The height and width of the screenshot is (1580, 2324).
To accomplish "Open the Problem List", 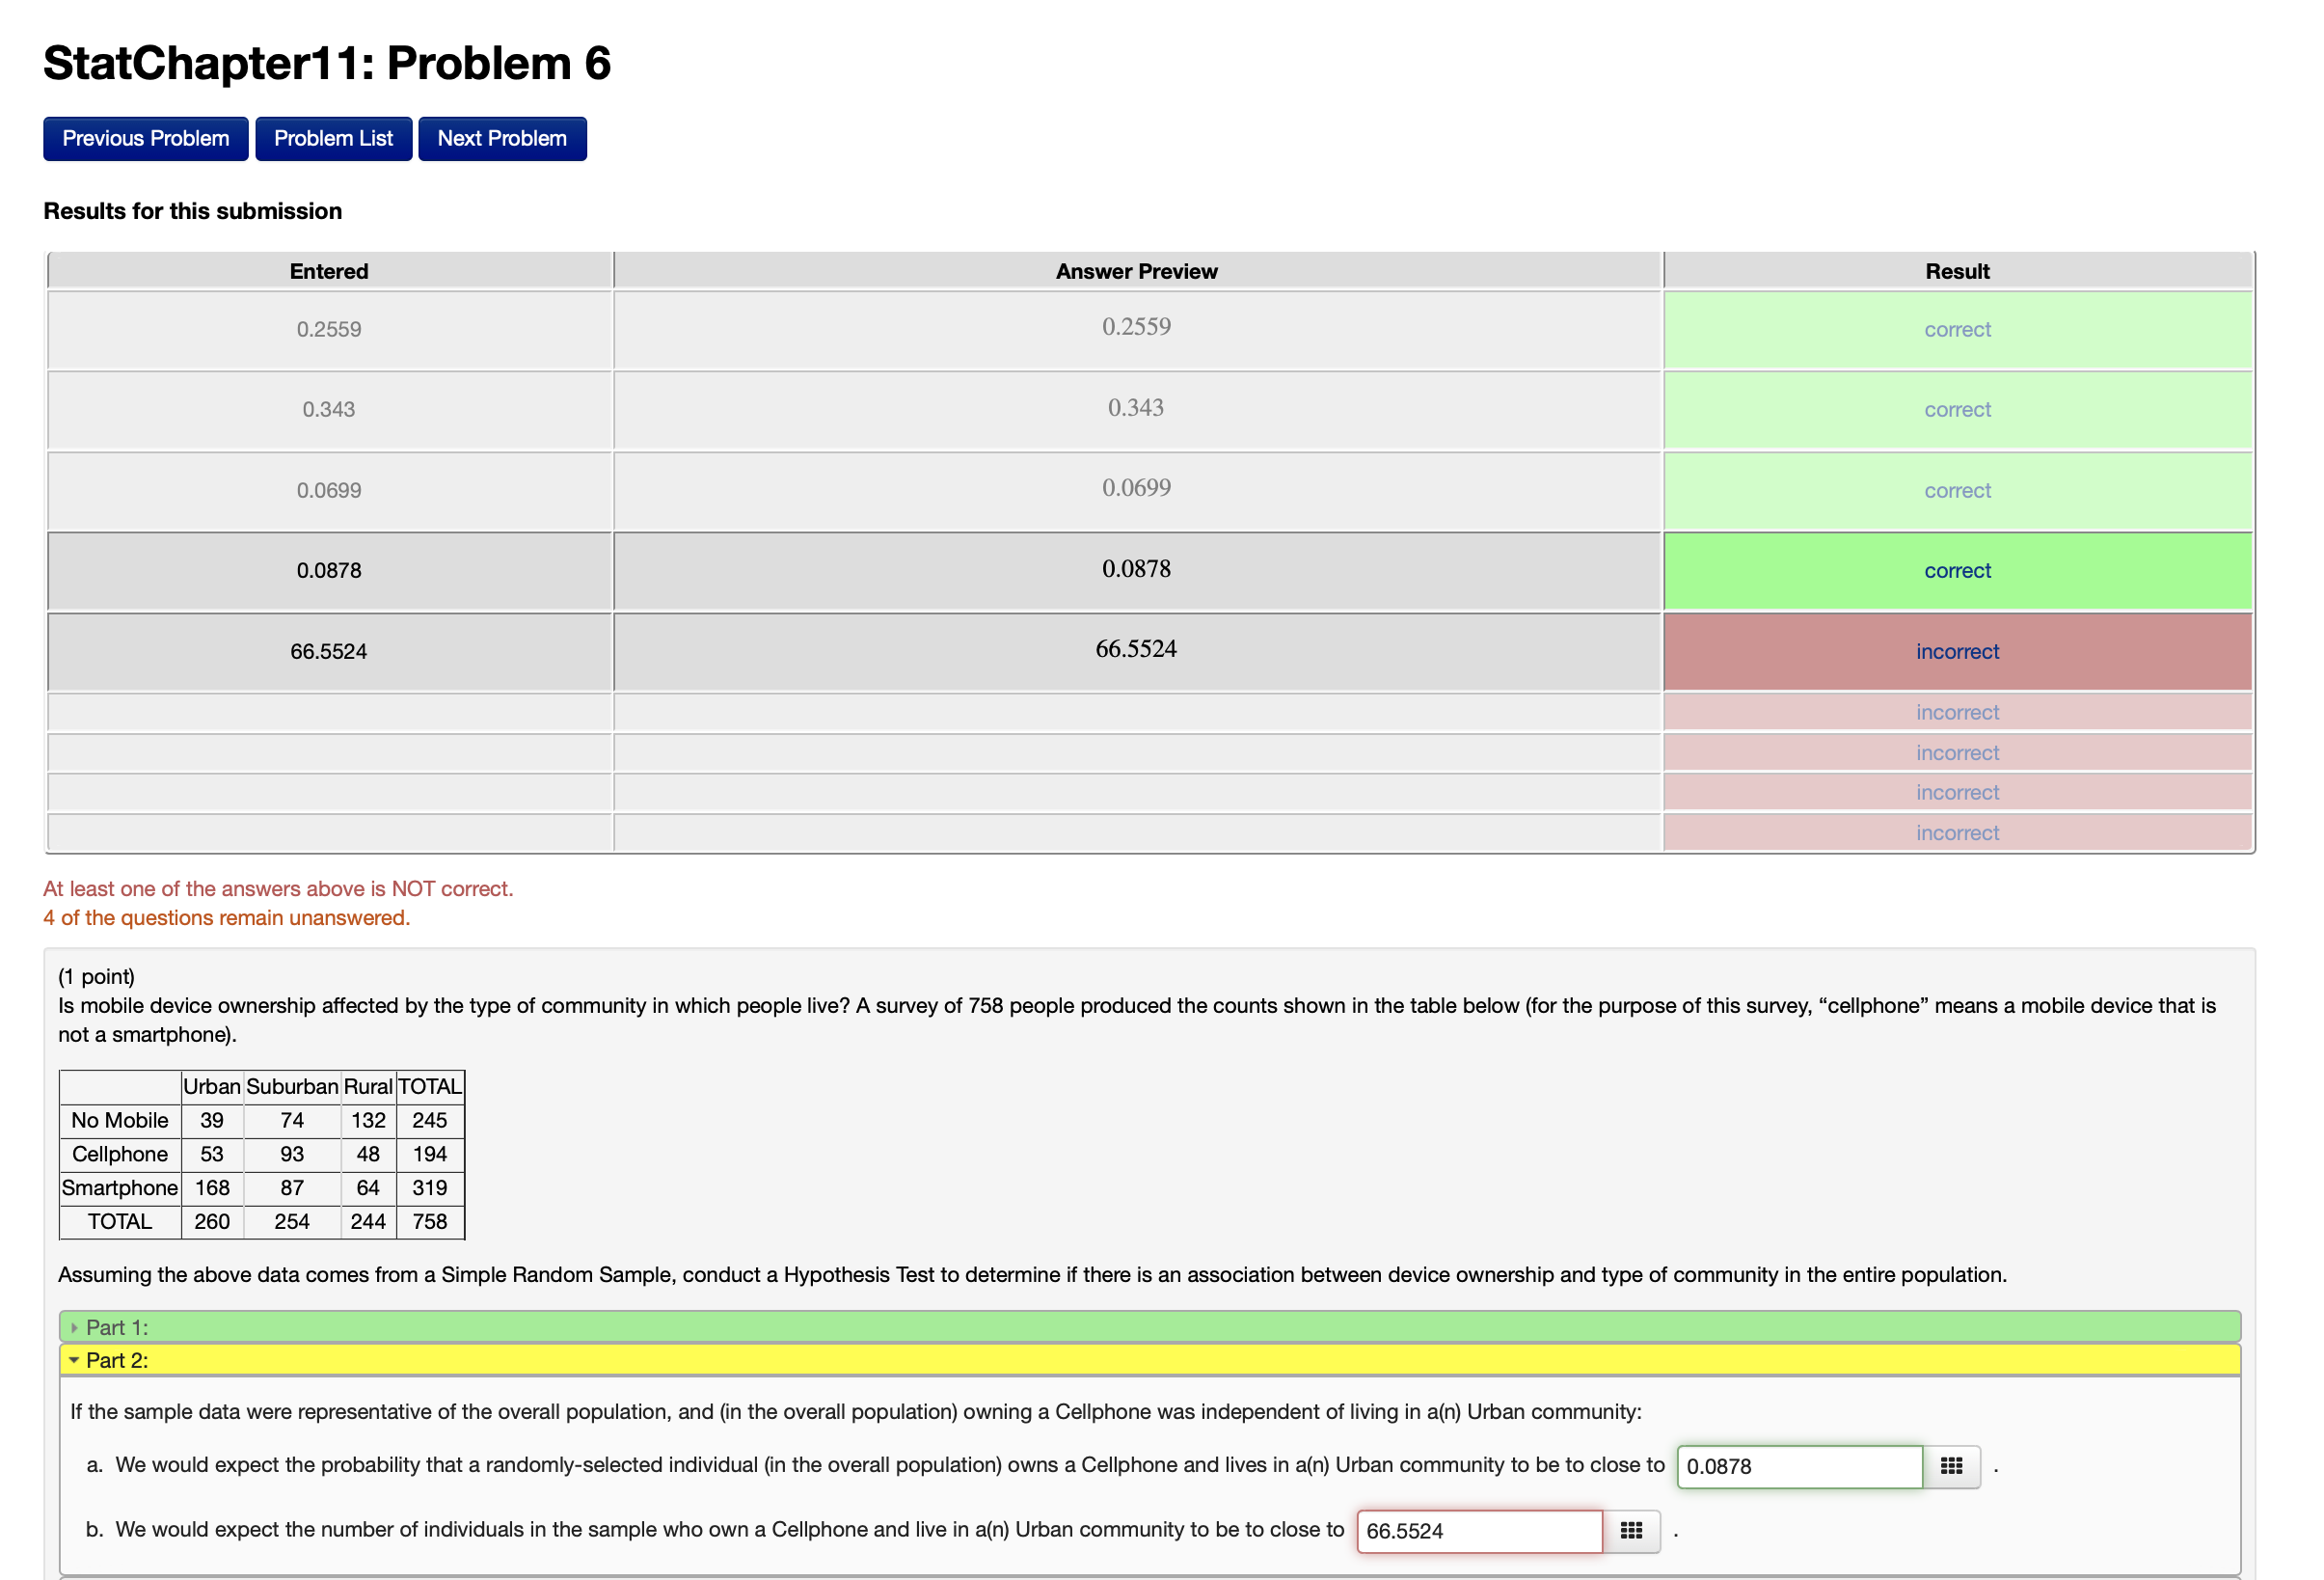I will tap(333, 138).
